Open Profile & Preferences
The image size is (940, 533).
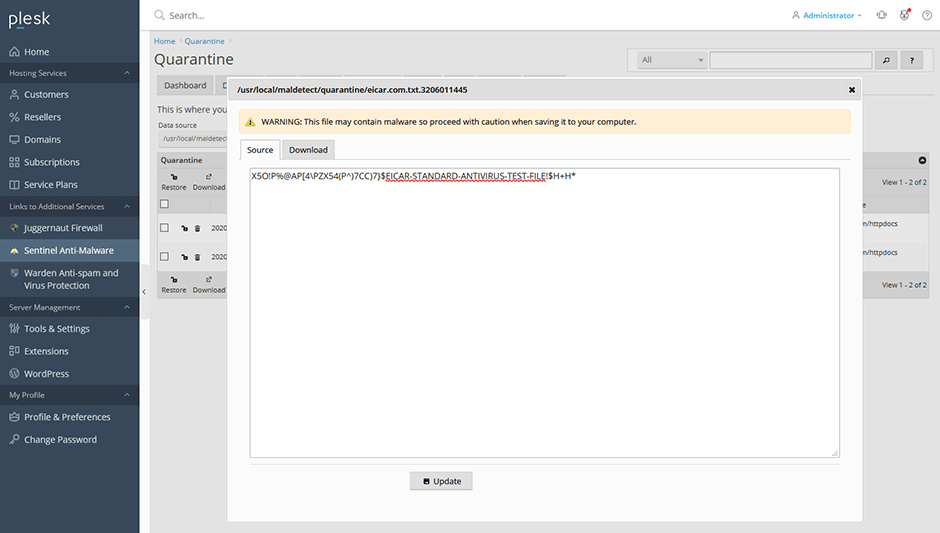point(67,417)
